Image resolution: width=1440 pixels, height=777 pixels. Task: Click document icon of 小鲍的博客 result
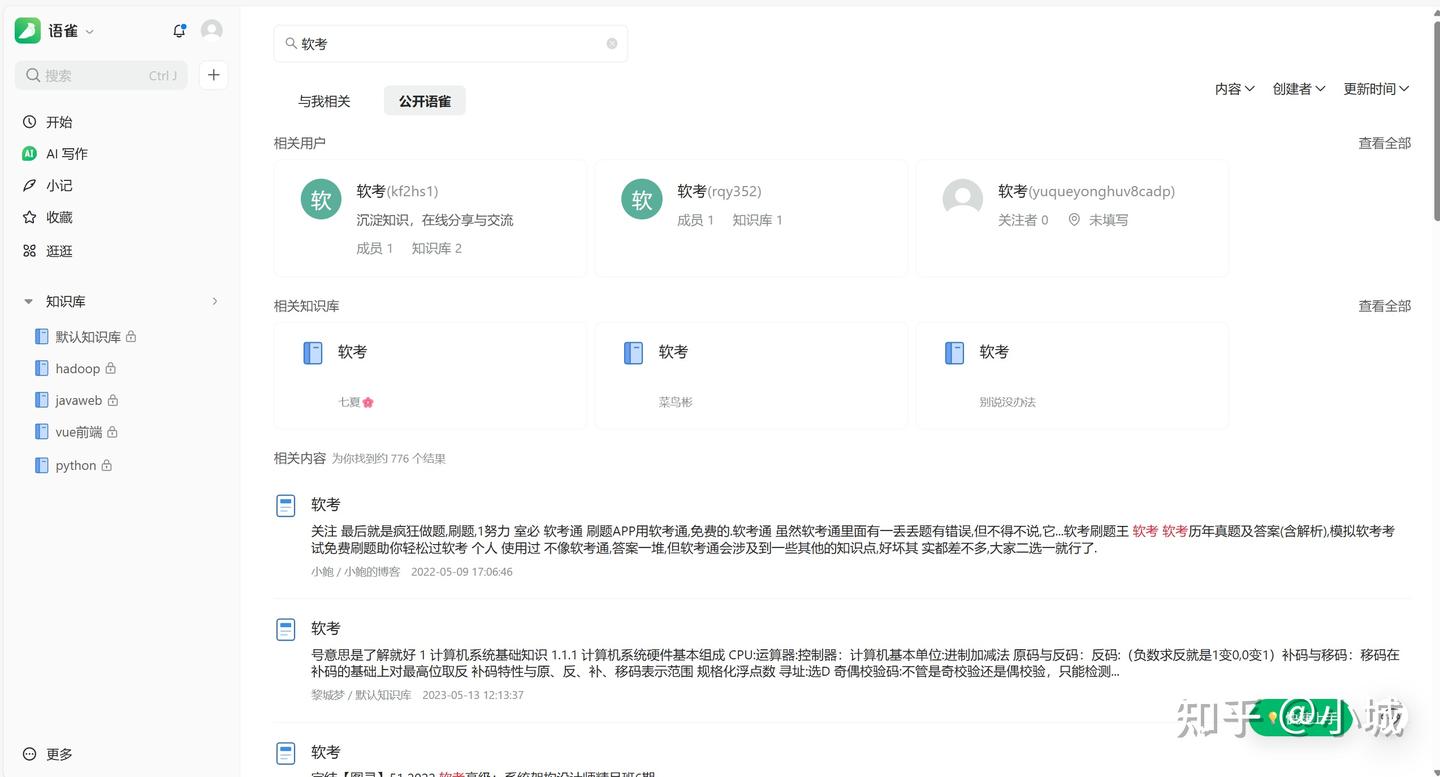pyautogui.click(x=286, y=506)
